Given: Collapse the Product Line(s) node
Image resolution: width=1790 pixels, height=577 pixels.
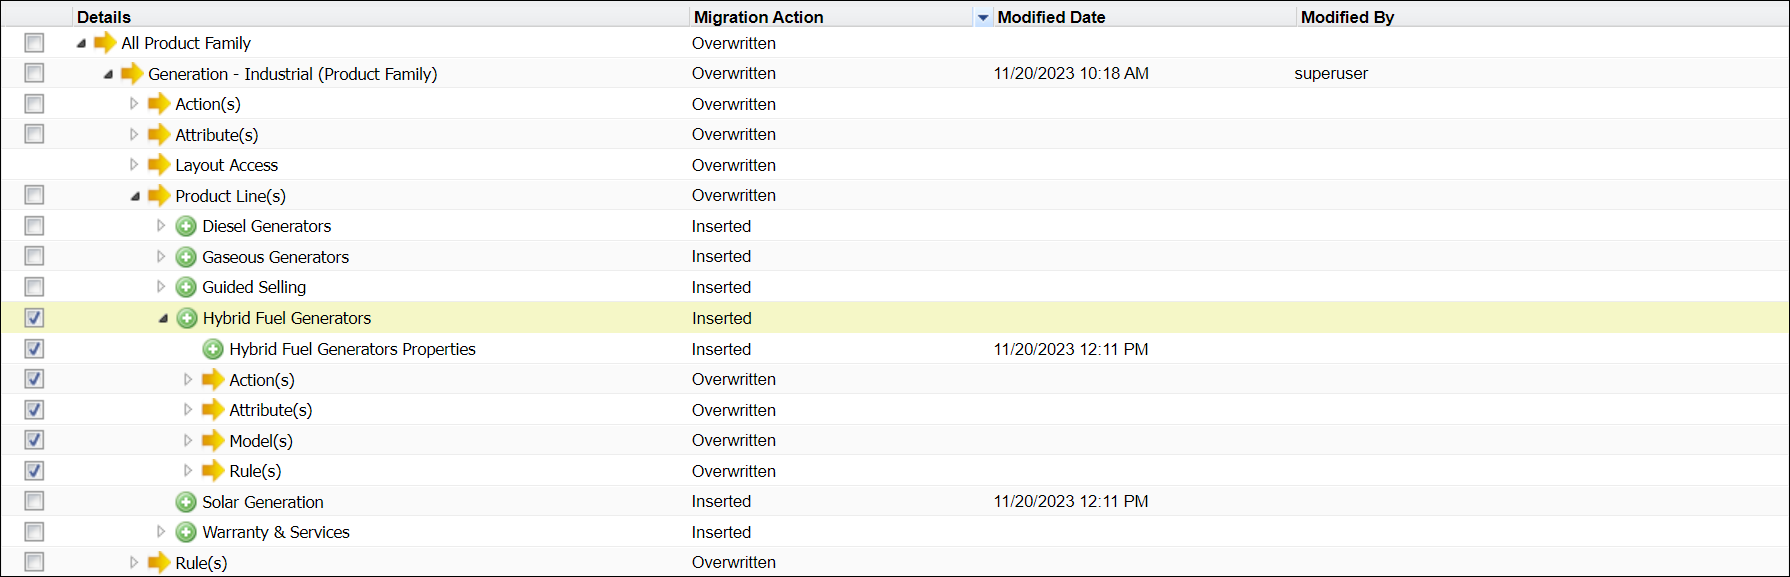Looking at the screenshot, I should [x=135, y=196].
